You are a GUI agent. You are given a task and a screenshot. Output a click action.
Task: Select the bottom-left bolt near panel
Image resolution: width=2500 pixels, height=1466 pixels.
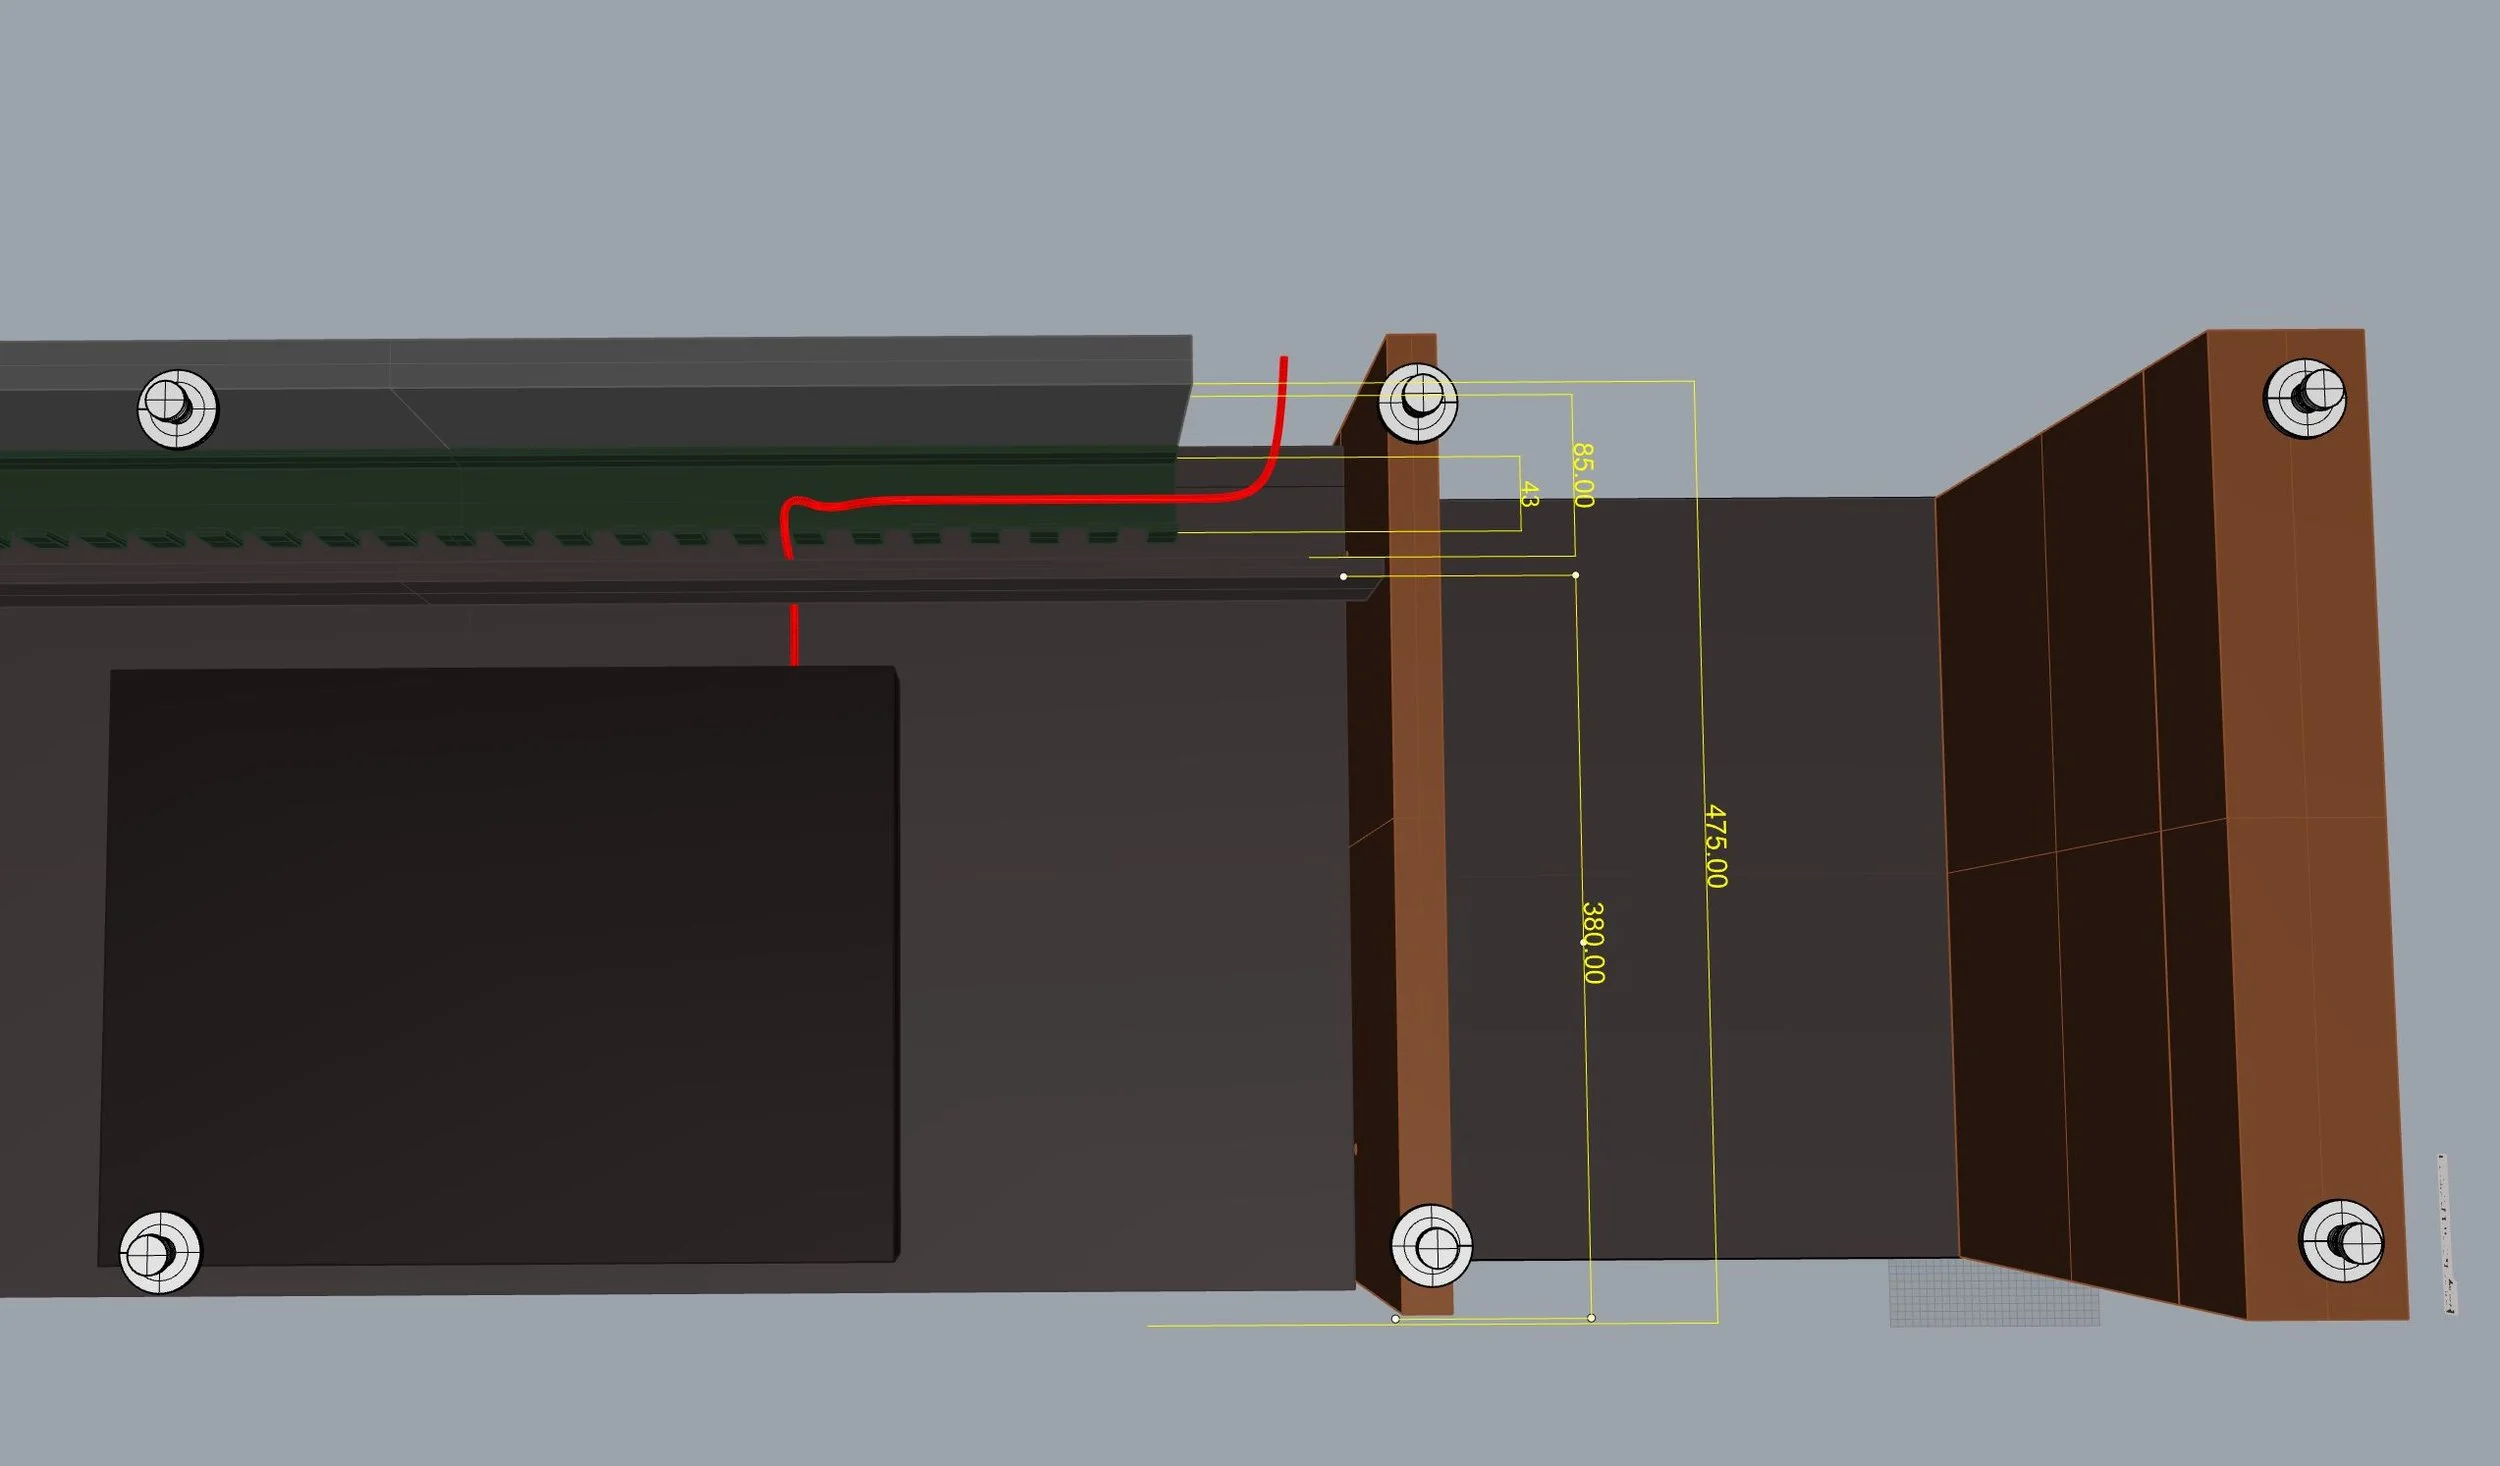click(x=159, y=1252)
